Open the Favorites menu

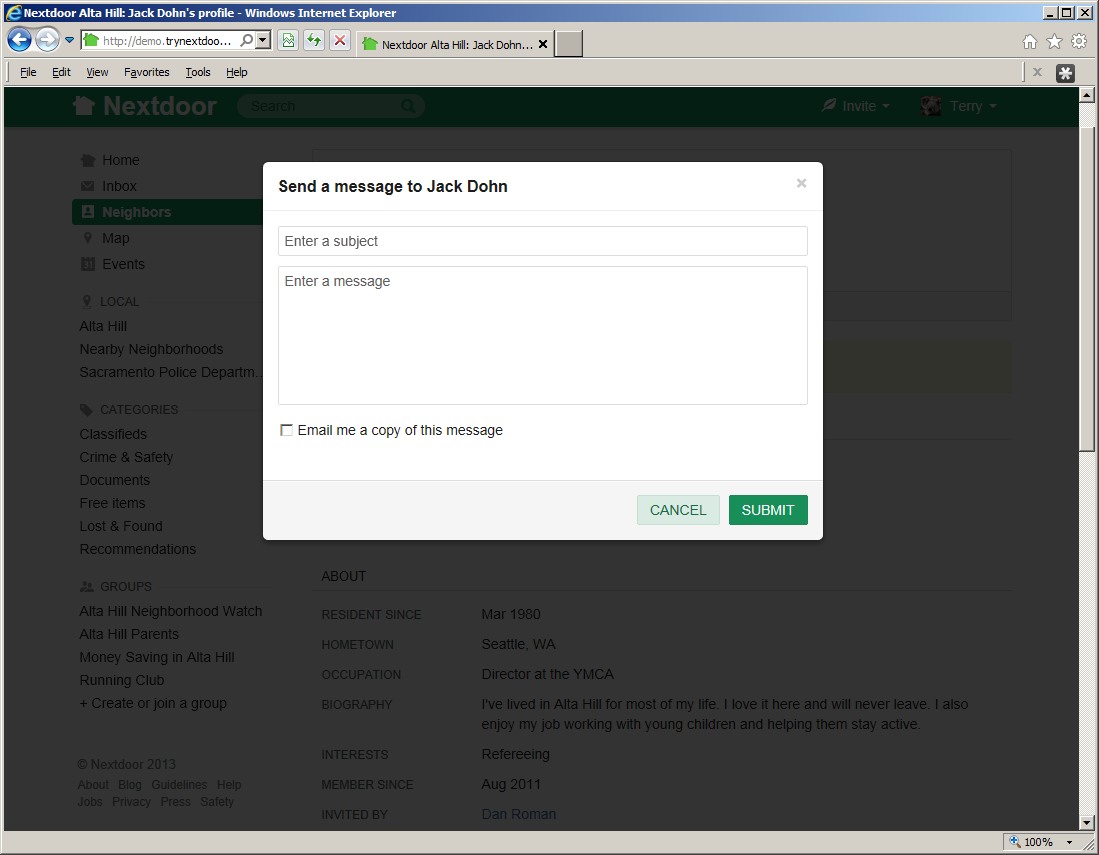146,72
